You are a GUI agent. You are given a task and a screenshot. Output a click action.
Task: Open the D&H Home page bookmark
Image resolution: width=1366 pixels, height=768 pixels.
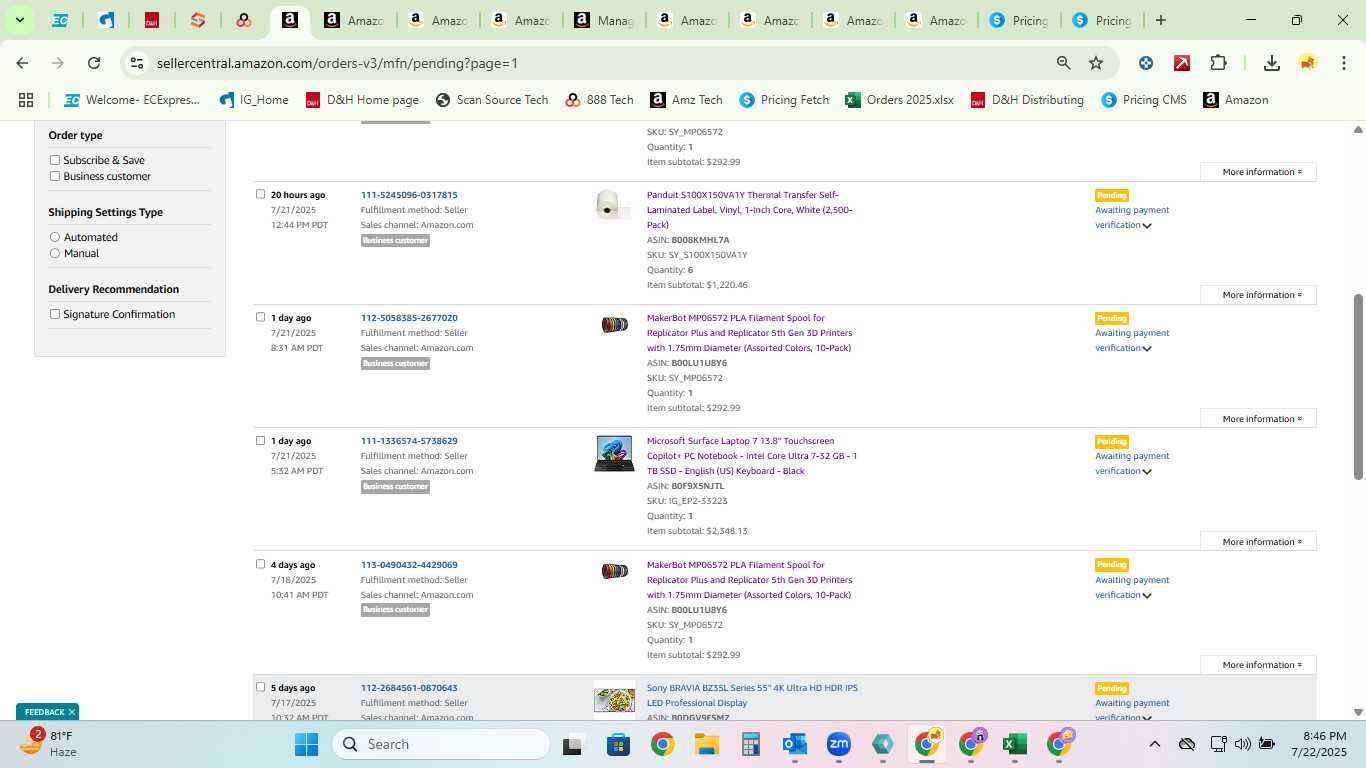362,100
